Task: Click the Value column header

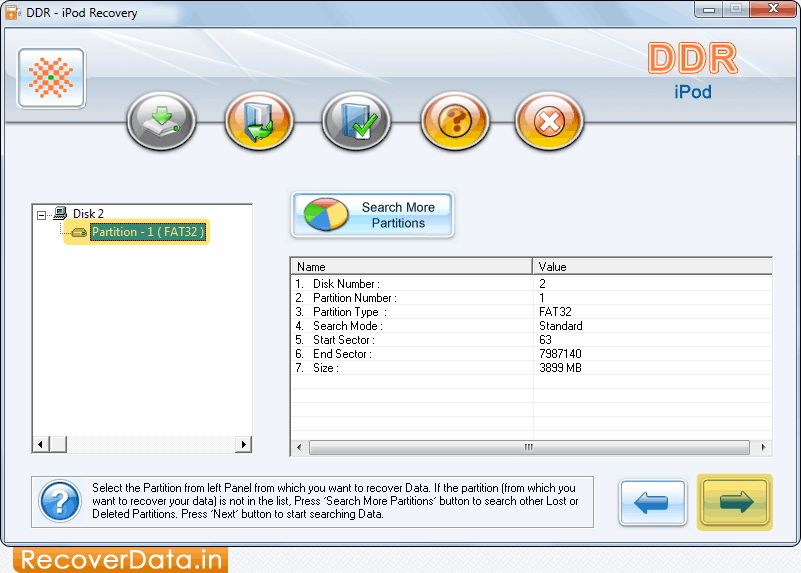Action: [x=652, y=267]
